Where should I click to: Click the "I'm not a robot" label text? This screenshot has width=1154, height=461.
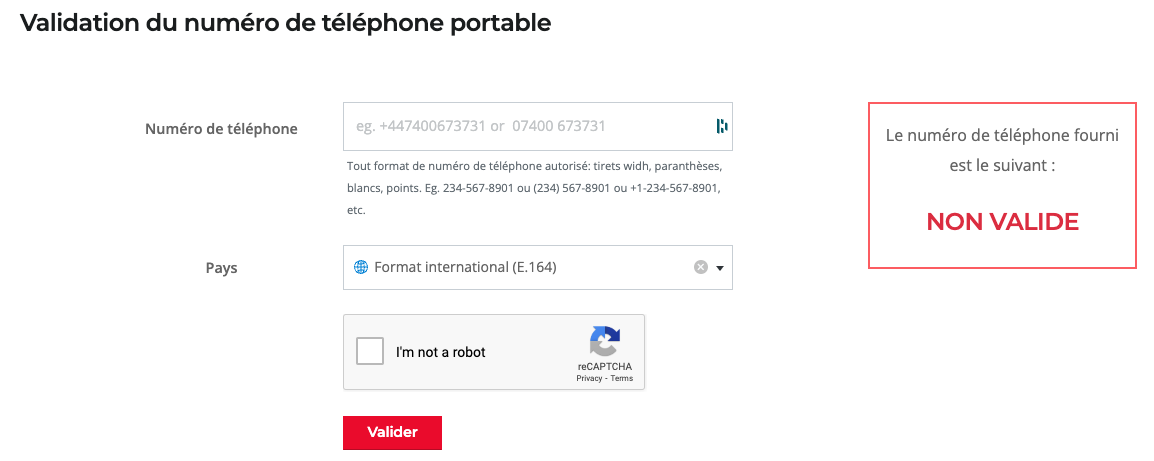[441, 352]
